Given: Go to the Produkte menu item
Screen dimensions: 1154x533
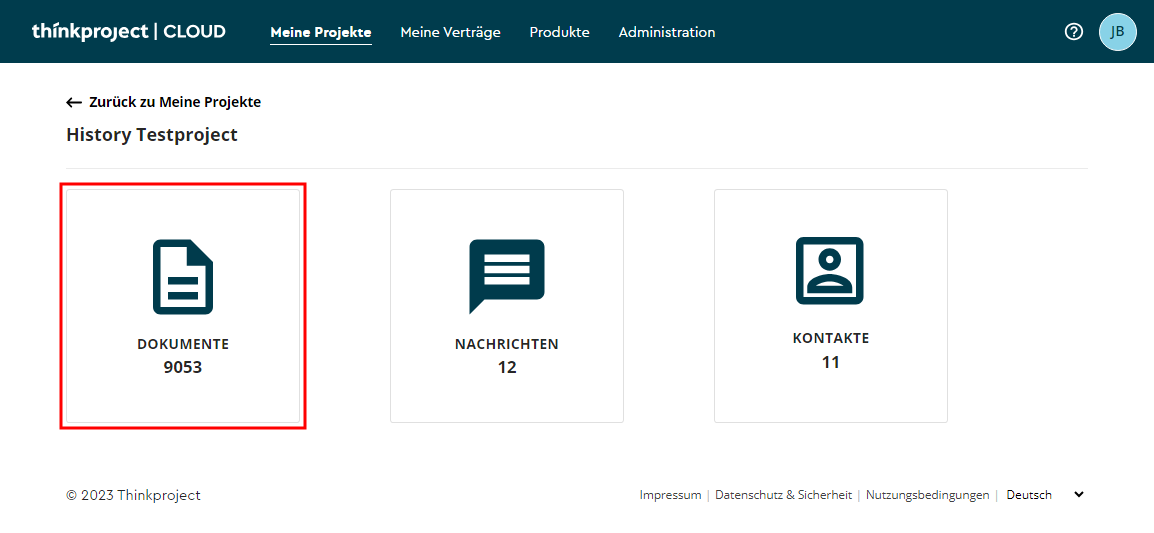Looking at the screenshot, I should coord(559,32).
